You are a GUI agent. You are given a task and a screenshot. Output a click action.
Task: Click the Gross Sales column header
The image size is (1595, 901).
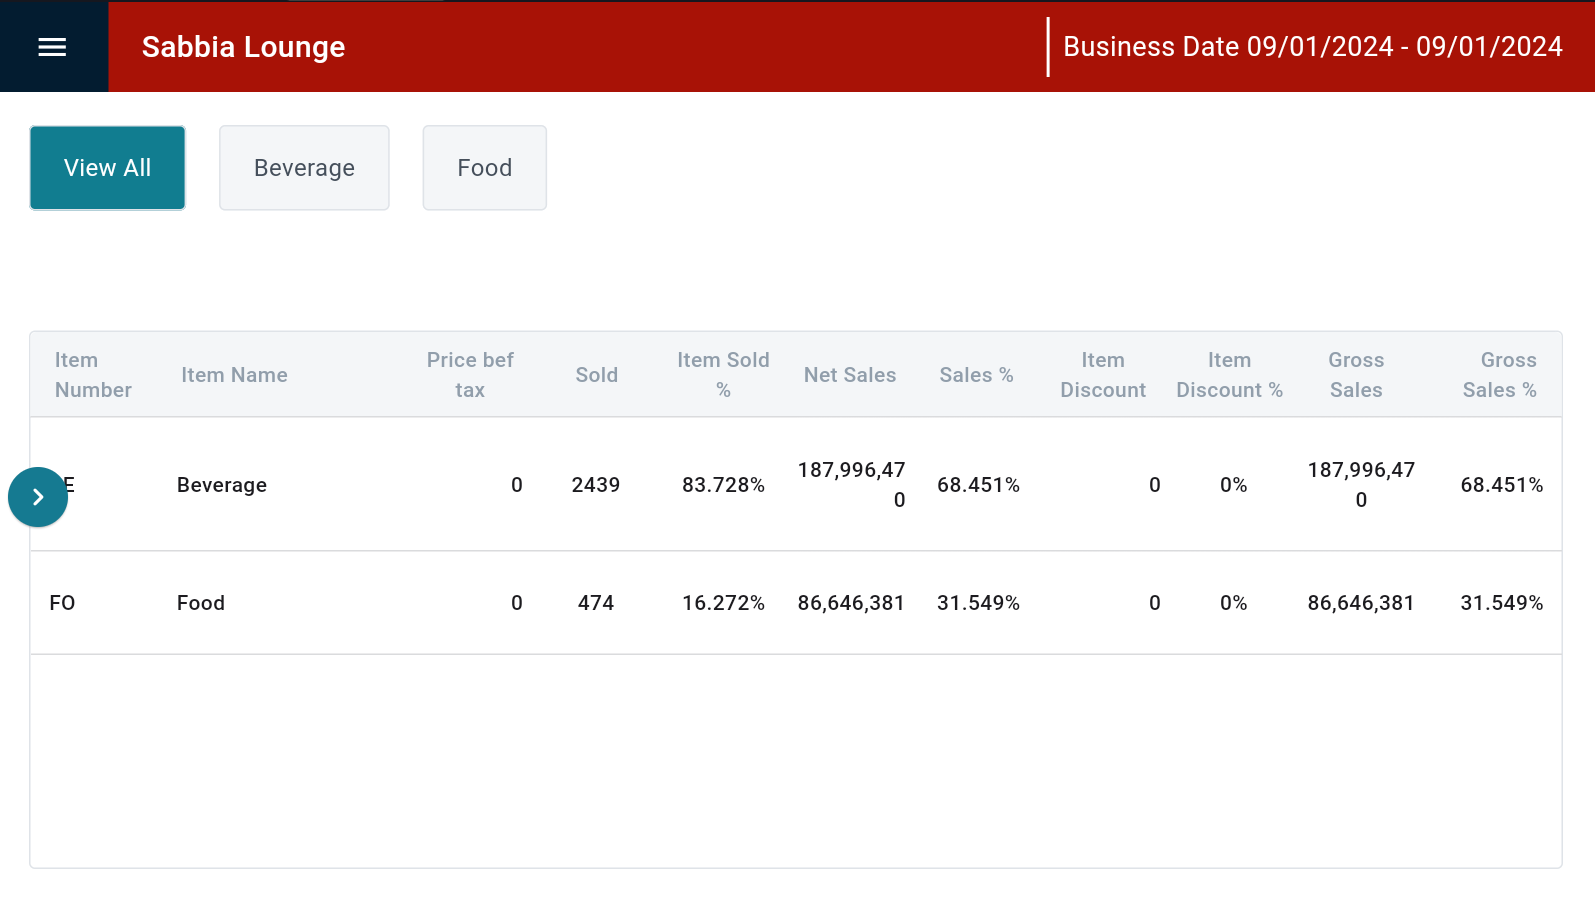point(1356,375)
